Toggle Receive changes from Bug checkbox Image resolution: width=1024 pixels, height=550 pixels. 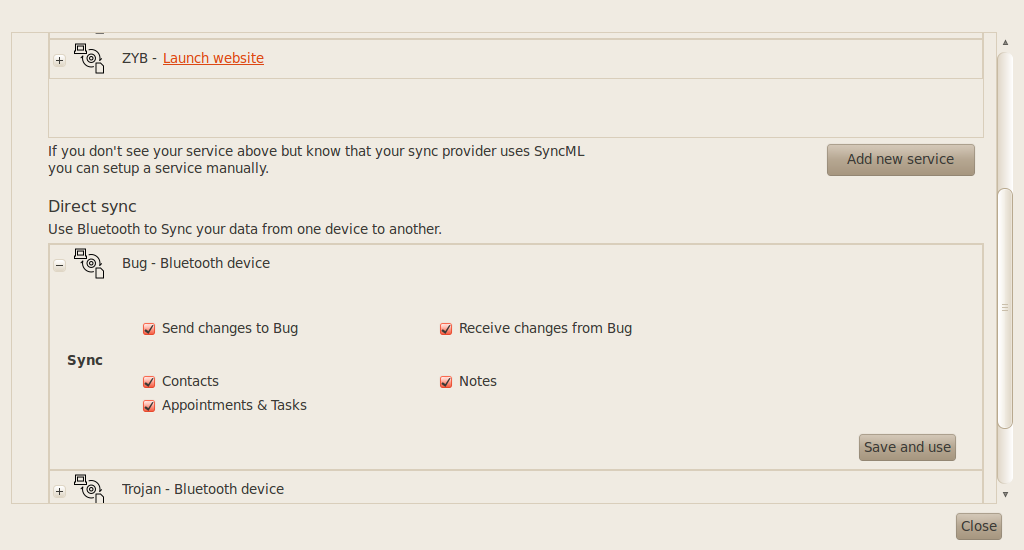(x=446, y=329)
